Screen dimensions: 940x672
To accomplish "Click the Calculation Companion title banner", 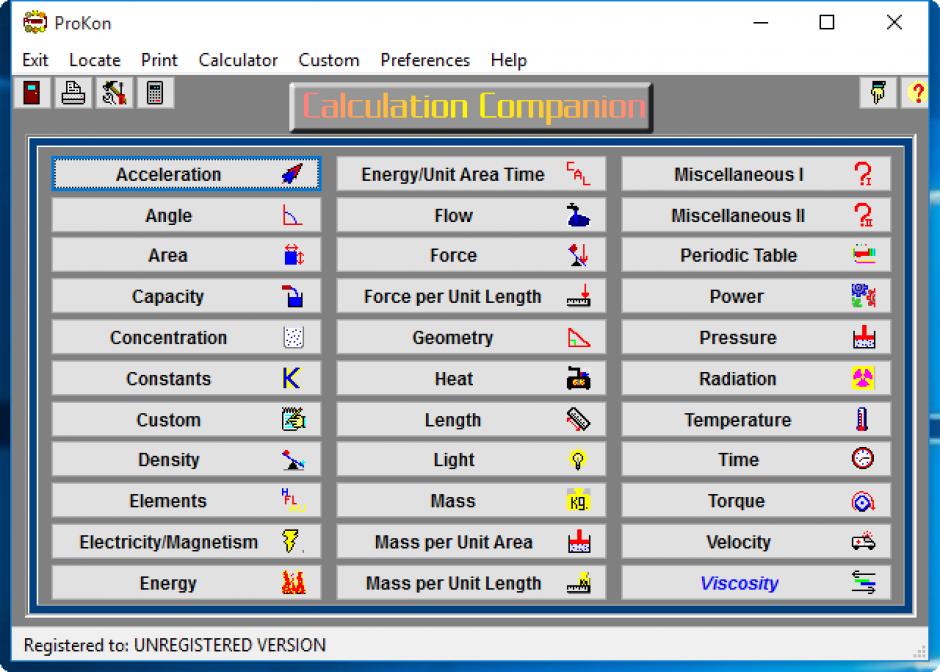I will 471,107.
